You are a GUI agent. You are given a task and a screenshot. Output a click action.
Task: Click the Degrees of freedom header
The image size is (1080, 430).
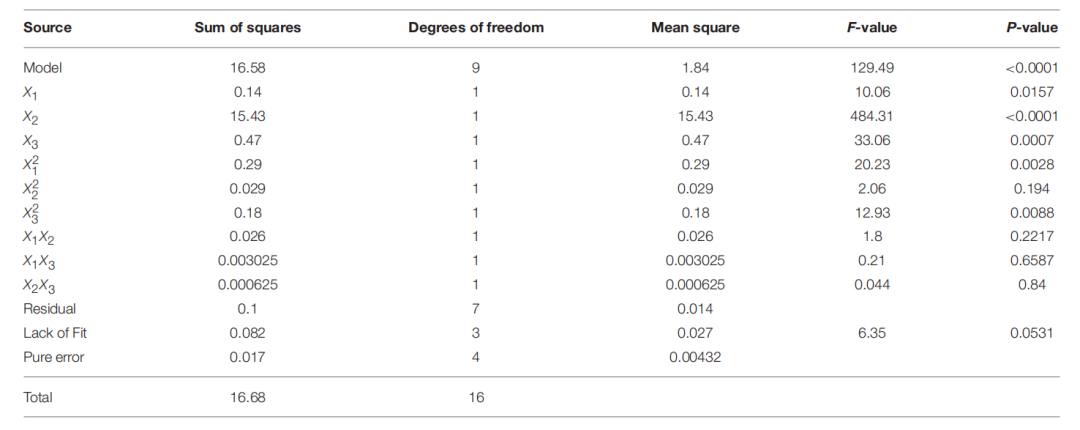pos(476,28)
